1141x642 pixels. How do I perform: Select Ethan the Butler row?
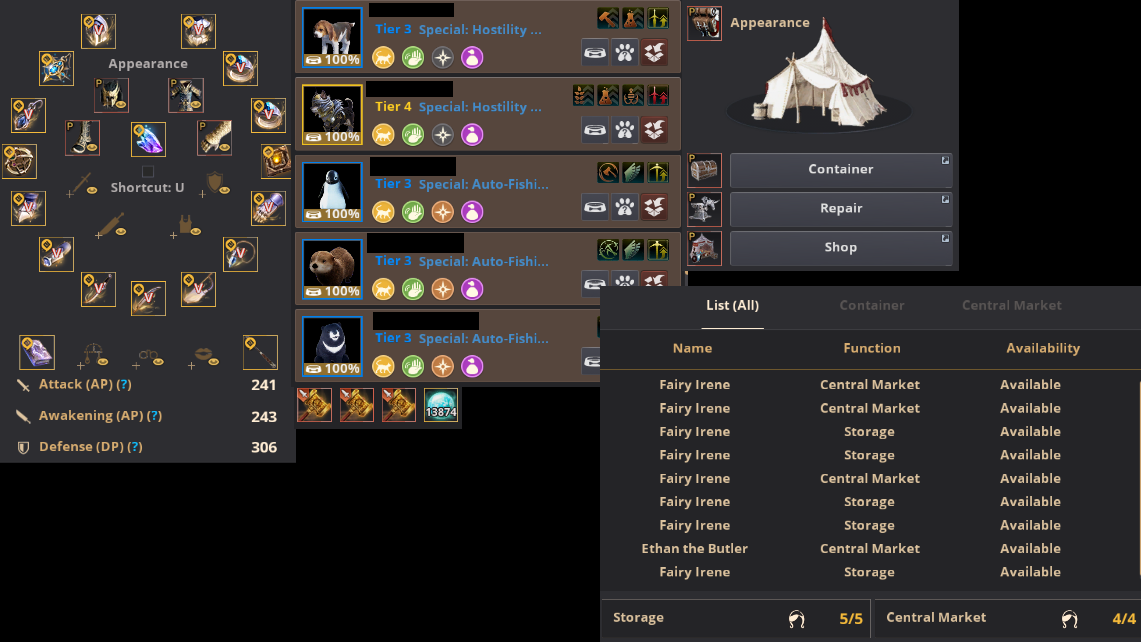pyautogui.click(x=870, y=549)
